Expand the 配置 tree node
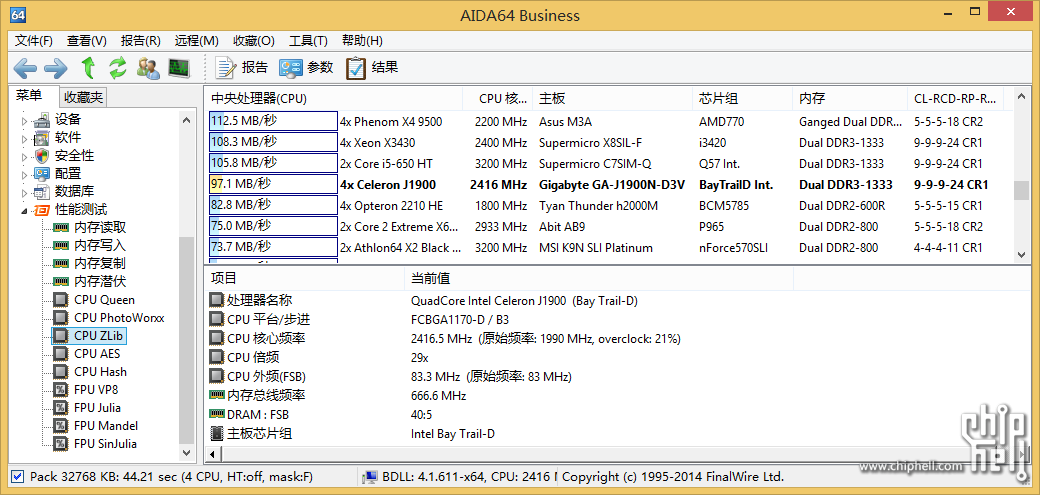 tap(25, 175)
